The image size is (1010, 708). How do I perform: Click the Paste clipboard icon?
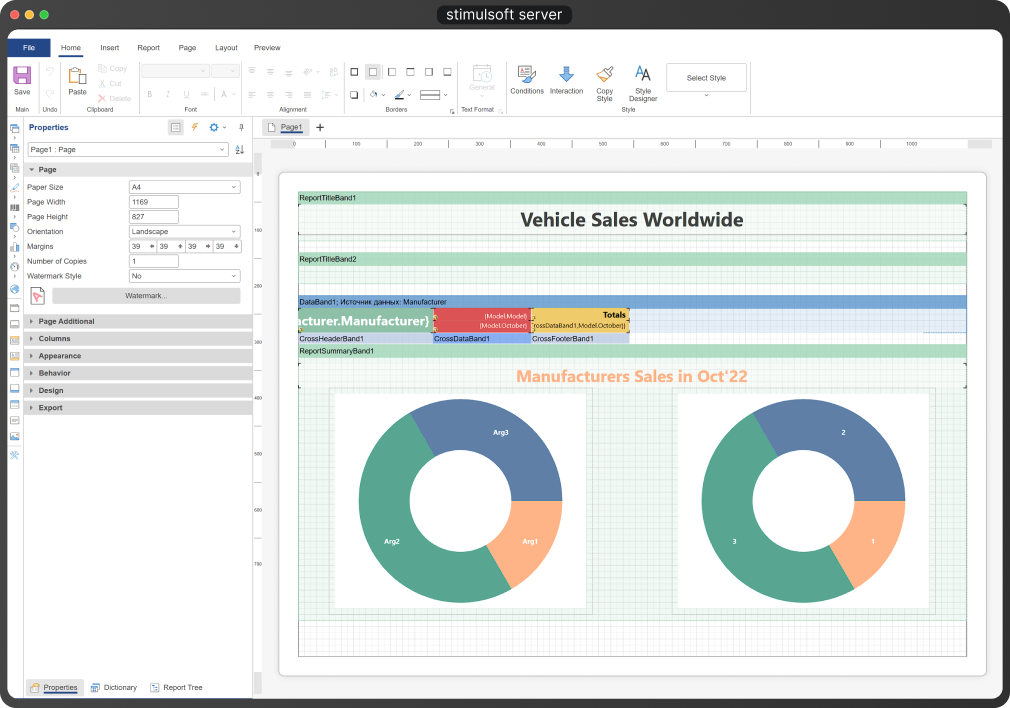tap(77, 76)
